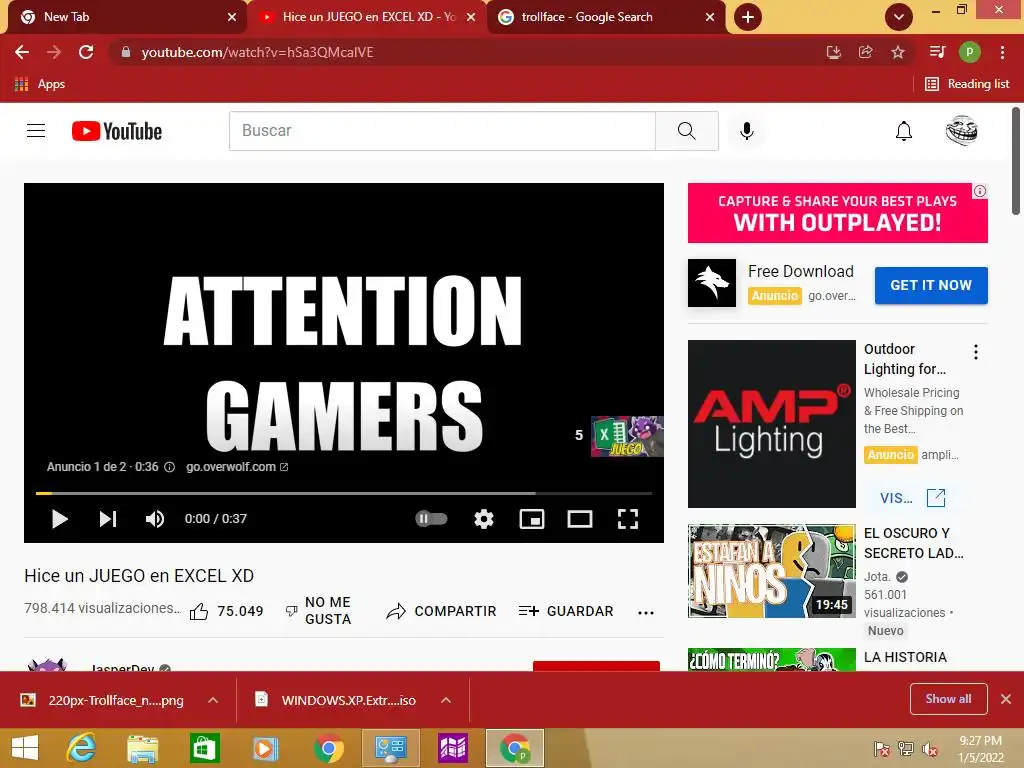Click Show all downloads
Image resolution: width=1024 pixels, height=768 pixels.
[x=948, y=699]
